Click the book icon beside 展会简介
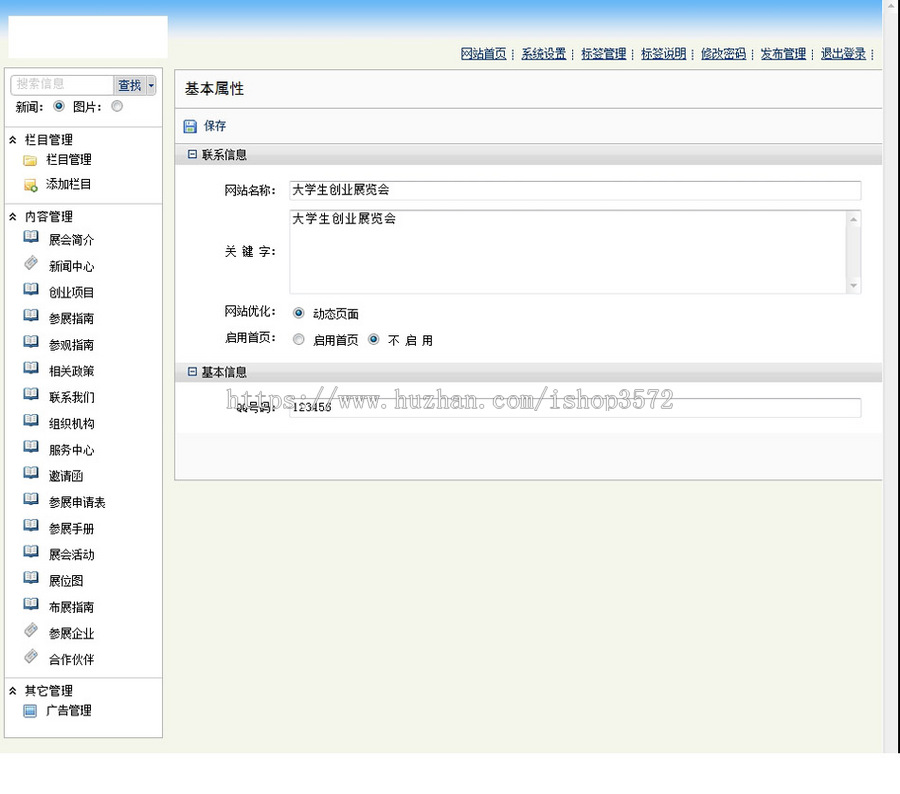 (x=31, y=237)
